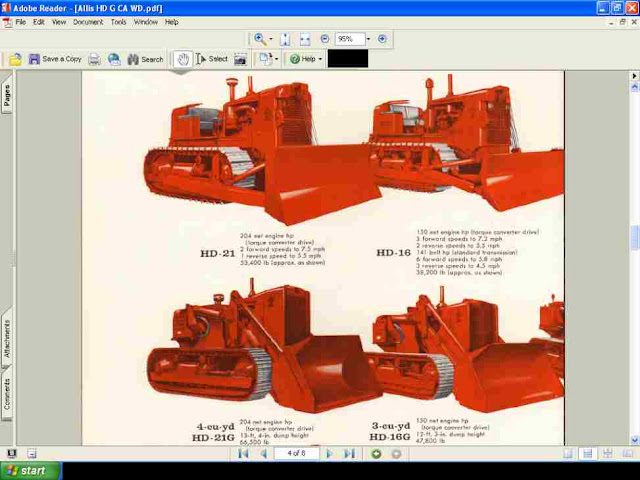This screenshot has height=480, width=640.
Task: Open the View menu
Action: (x=59, y=22)
